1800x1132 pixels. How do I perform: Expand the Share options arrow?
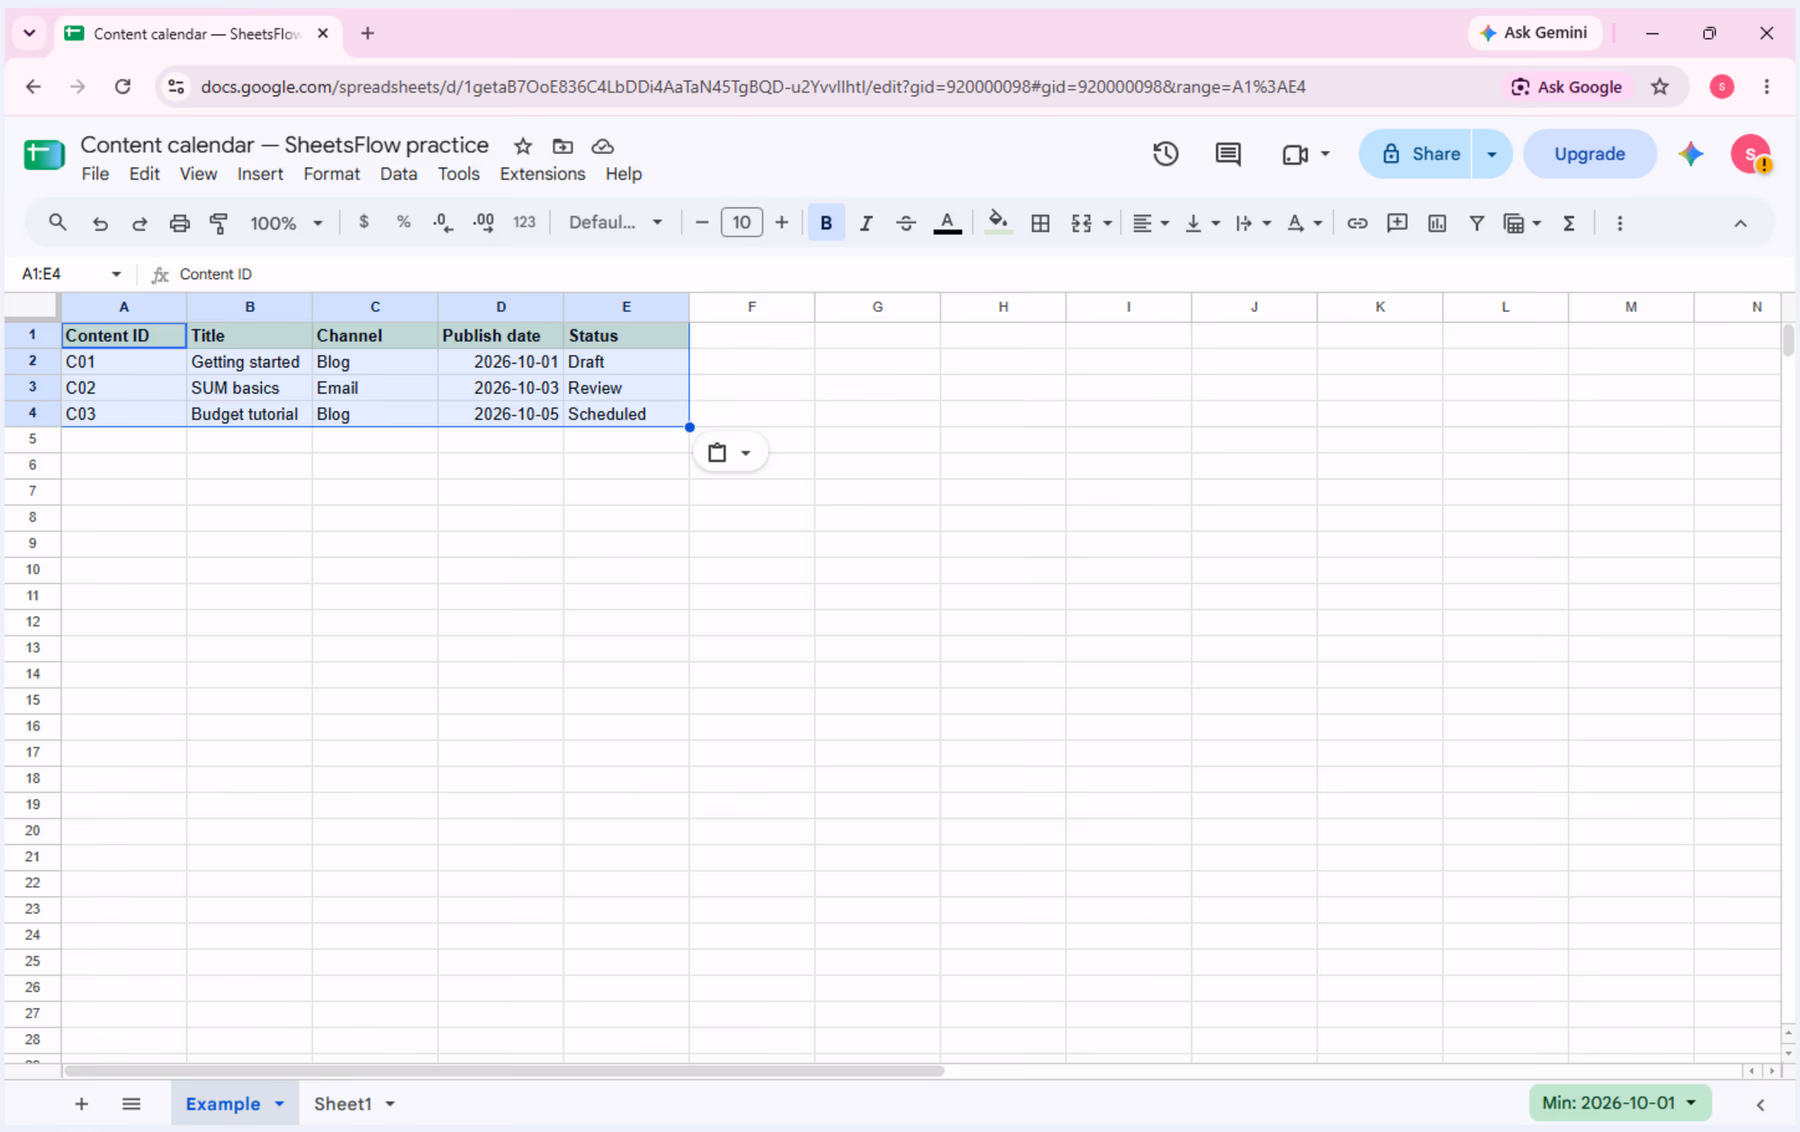tap(1491, 154)
